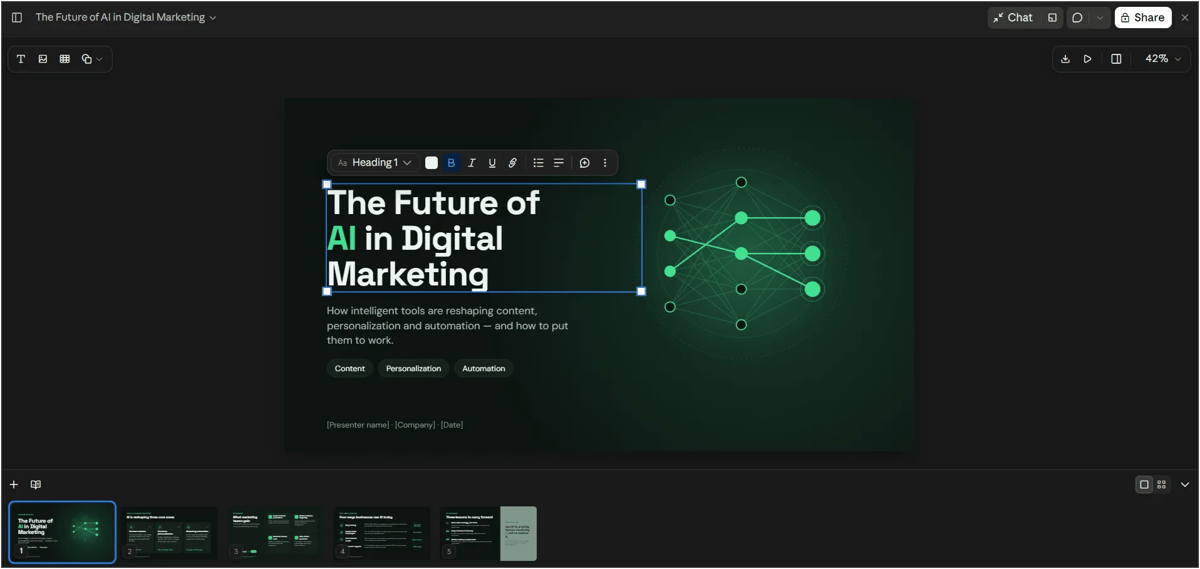Click the pop-out icon beside Chat
The image size is (1200, 569).
pyautogui.click(x=1052, y=17)
